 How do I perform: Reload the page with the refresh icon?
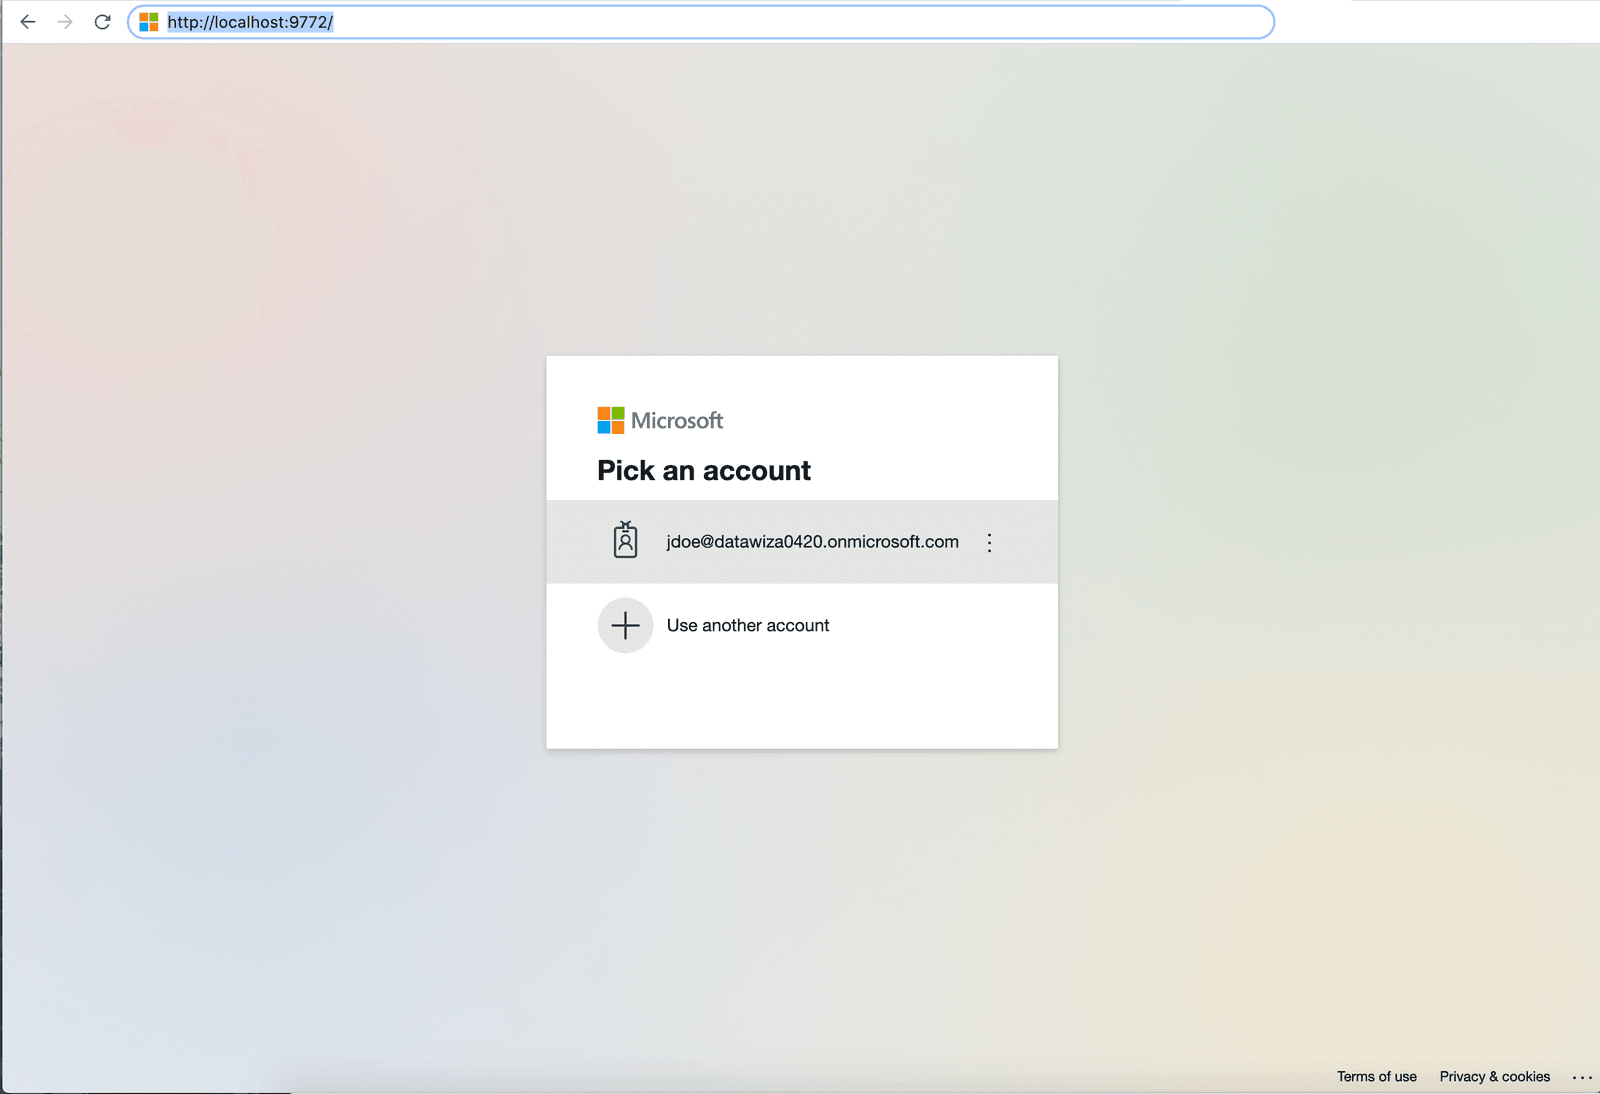coord(102,22)
